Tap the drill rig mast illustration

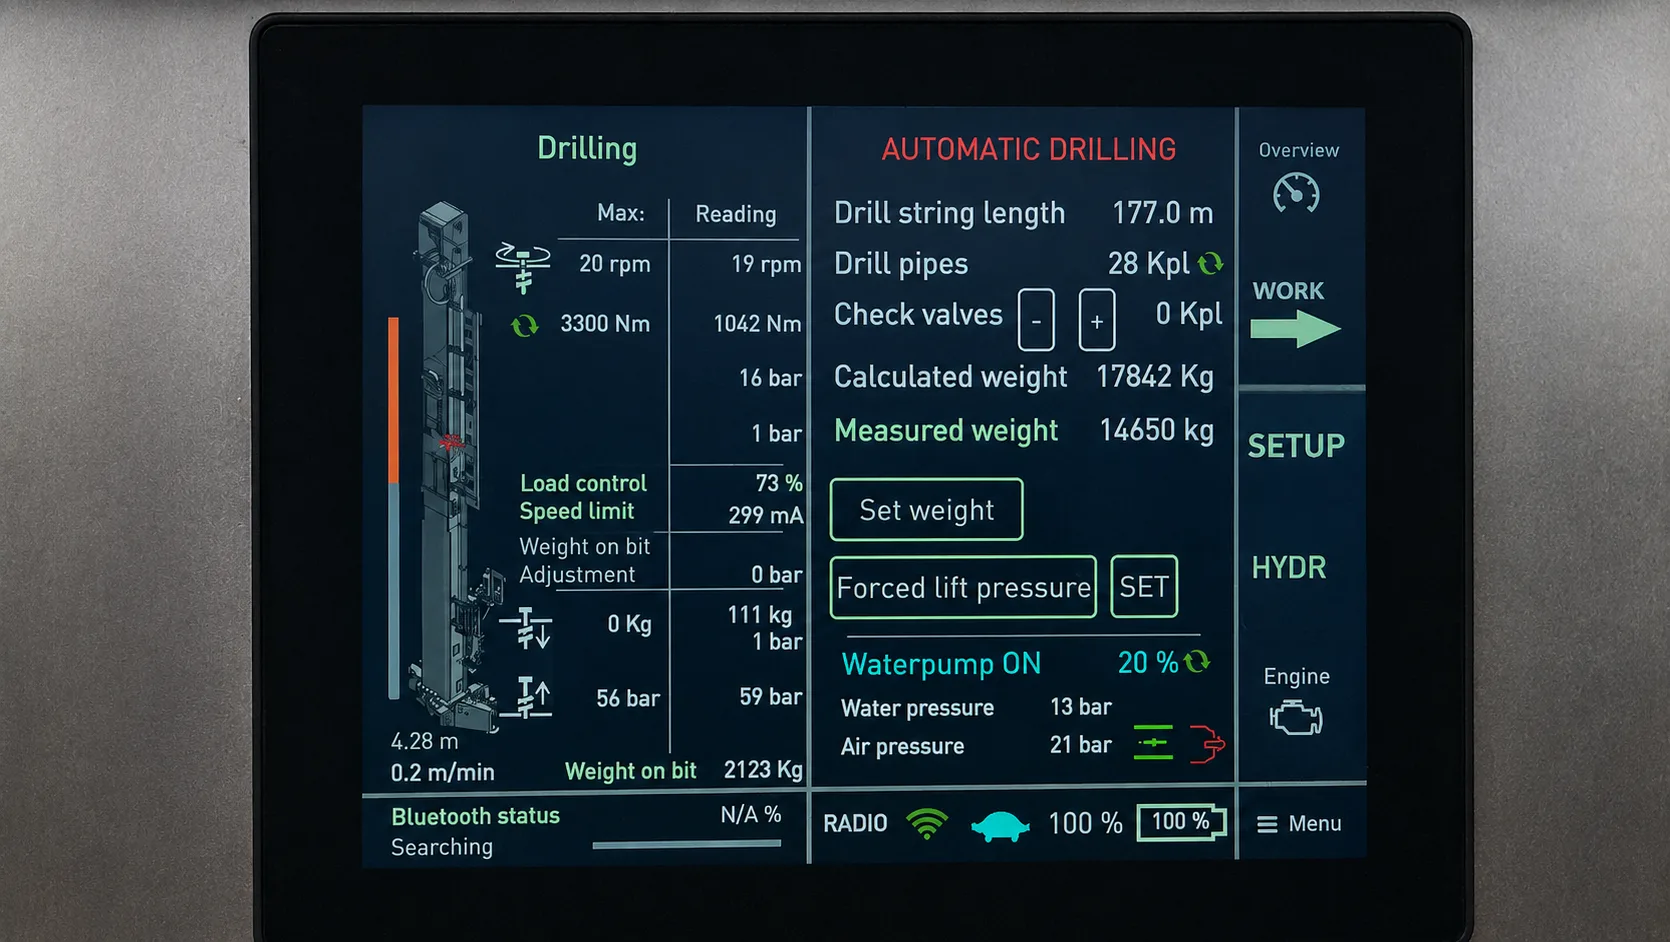click(453, 467)
